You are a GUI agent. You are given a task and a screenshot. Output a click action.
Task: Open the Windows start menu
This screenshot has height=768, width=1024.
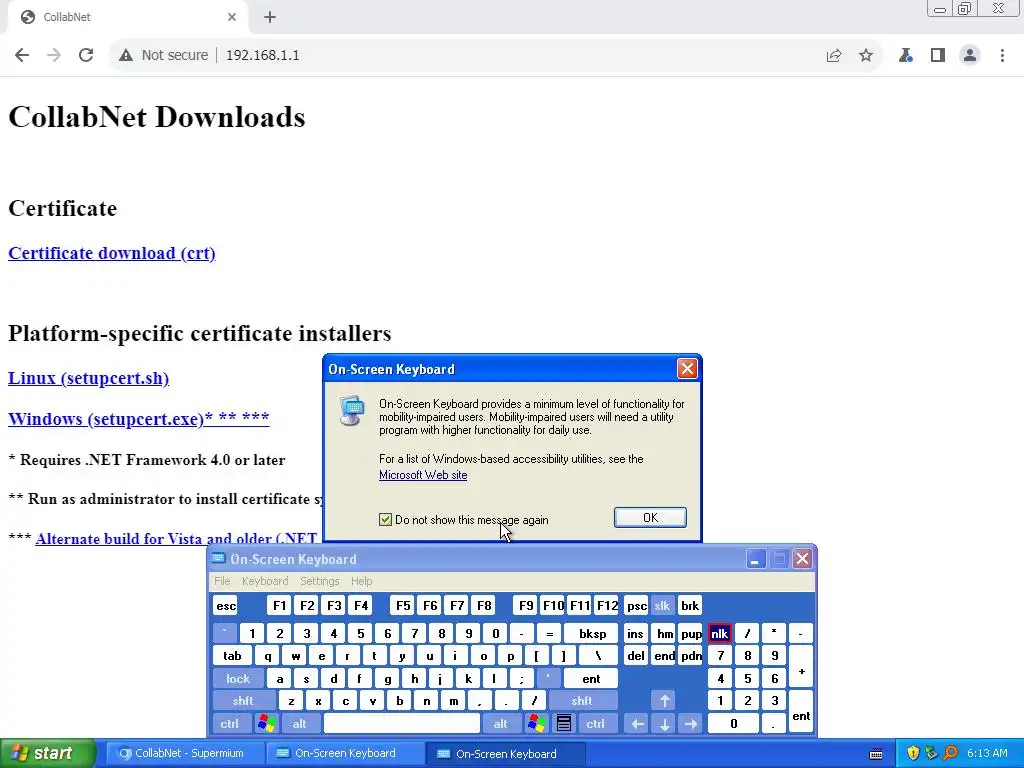[x=47, y=754]
